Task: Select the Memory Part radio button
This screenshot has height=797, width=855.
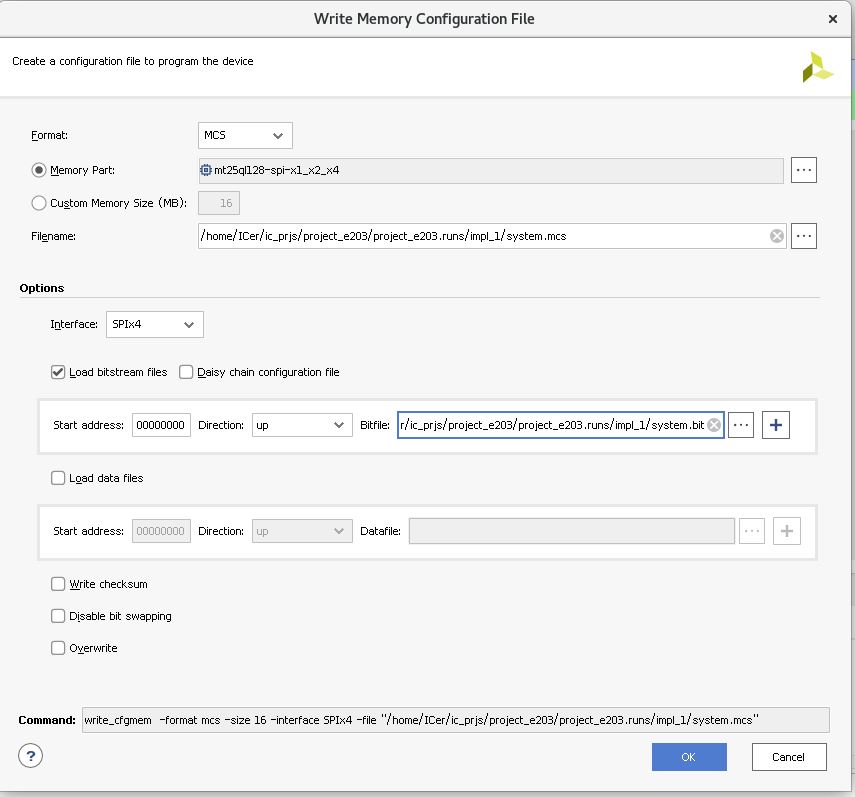Action: pos(39,170)
